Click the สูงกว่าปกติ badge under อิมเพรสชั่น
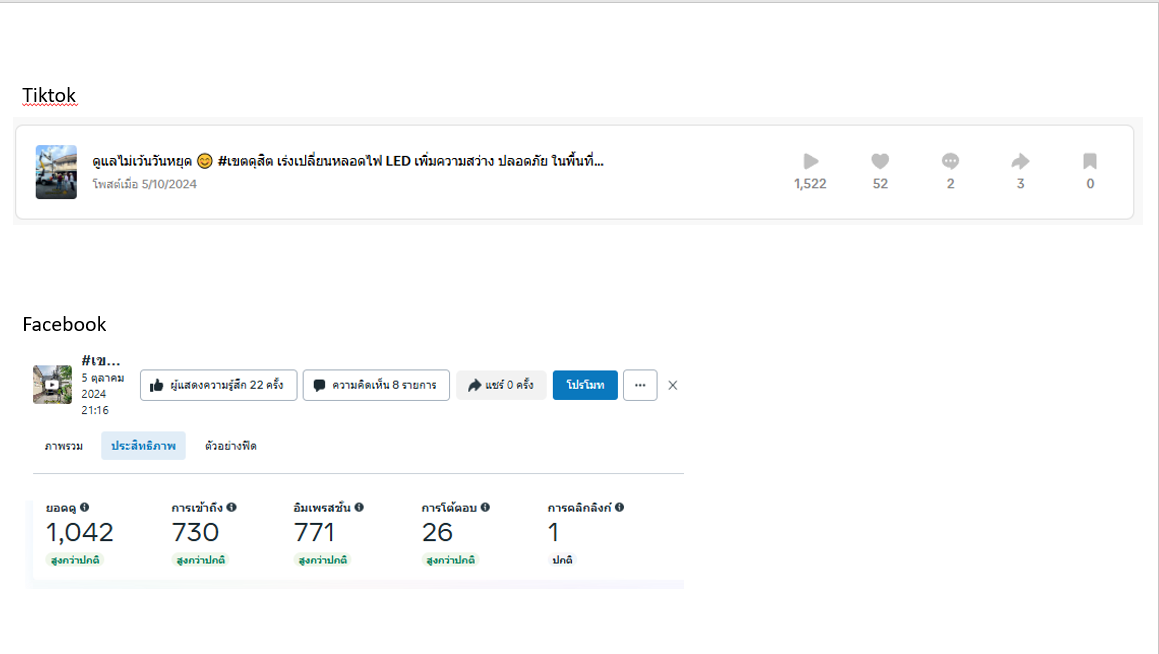The image size is (1159, 654). [x=322, y=560]
